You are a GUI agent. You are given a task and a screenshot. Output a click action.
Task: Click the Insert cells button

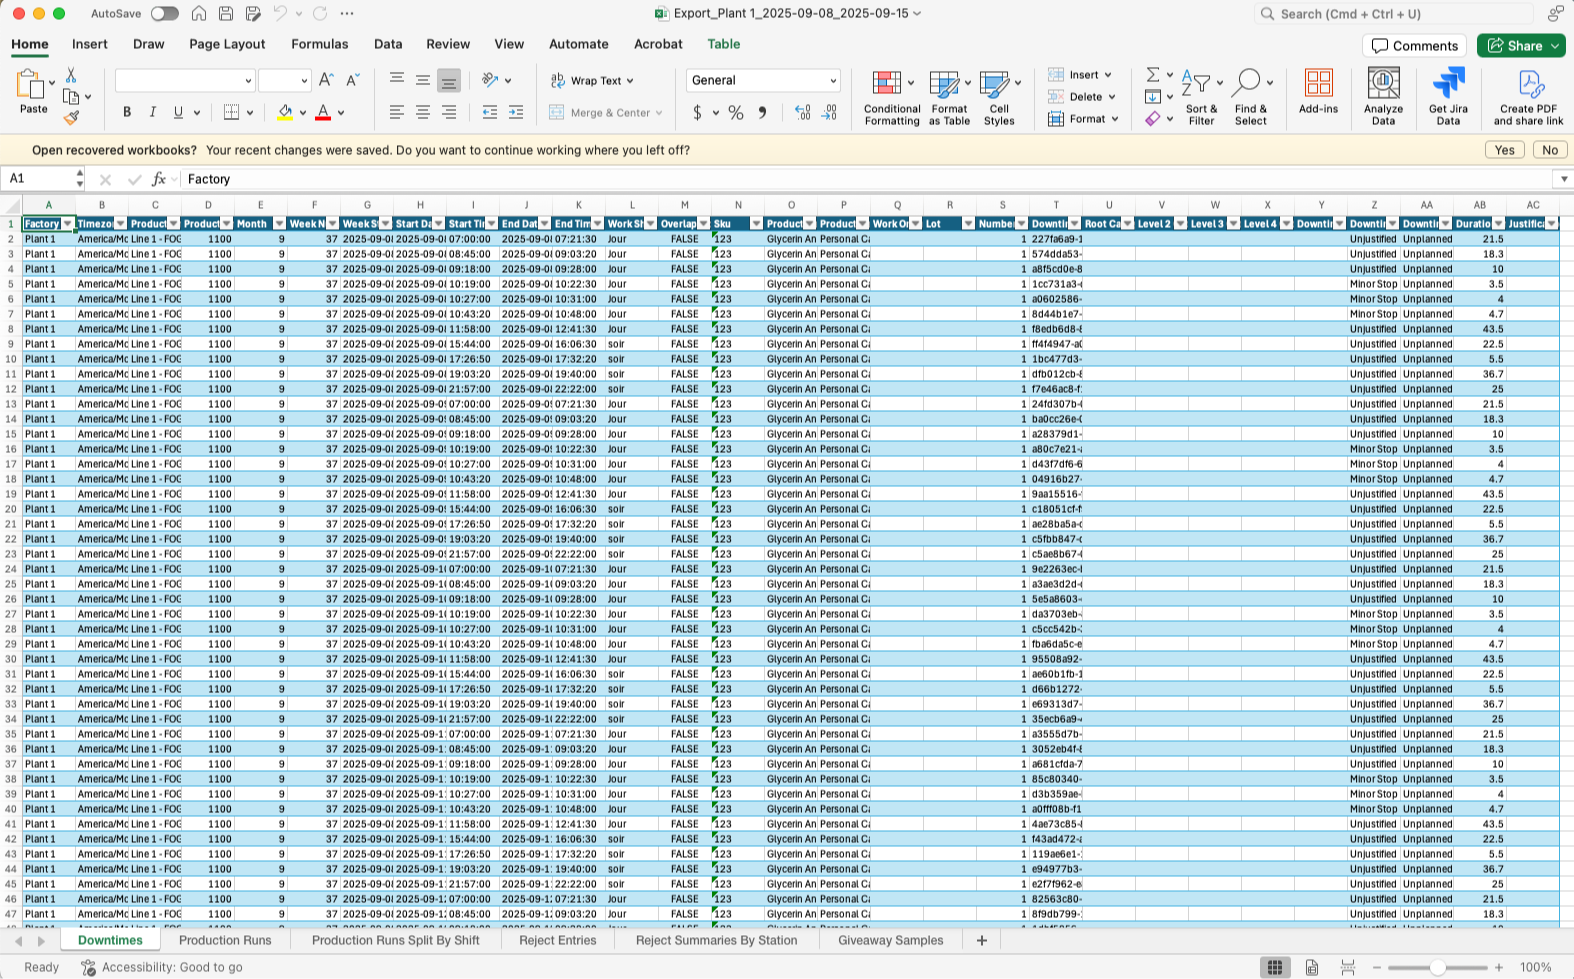click(1080, 75)
